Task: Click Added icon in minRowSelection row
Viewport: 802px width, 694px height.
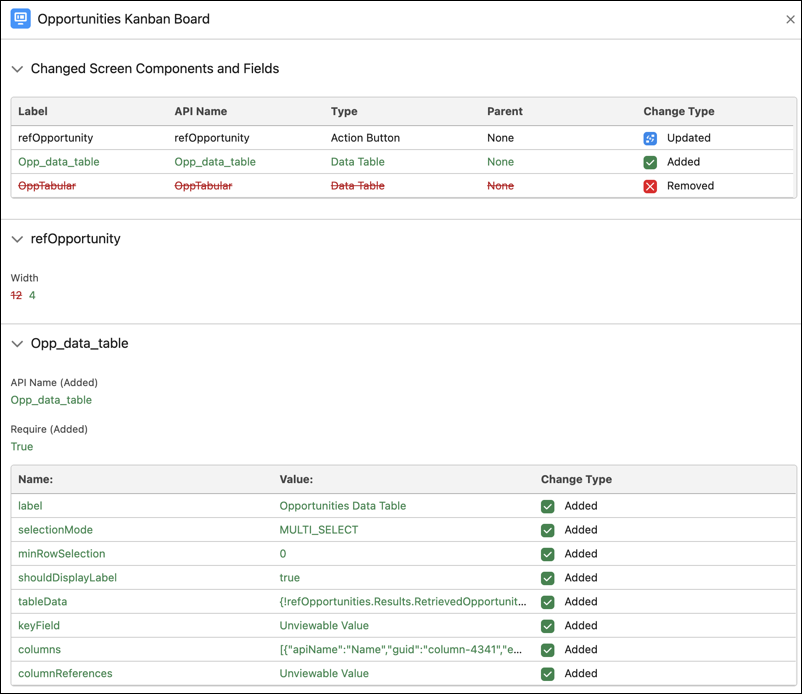Action: [547, 554]
